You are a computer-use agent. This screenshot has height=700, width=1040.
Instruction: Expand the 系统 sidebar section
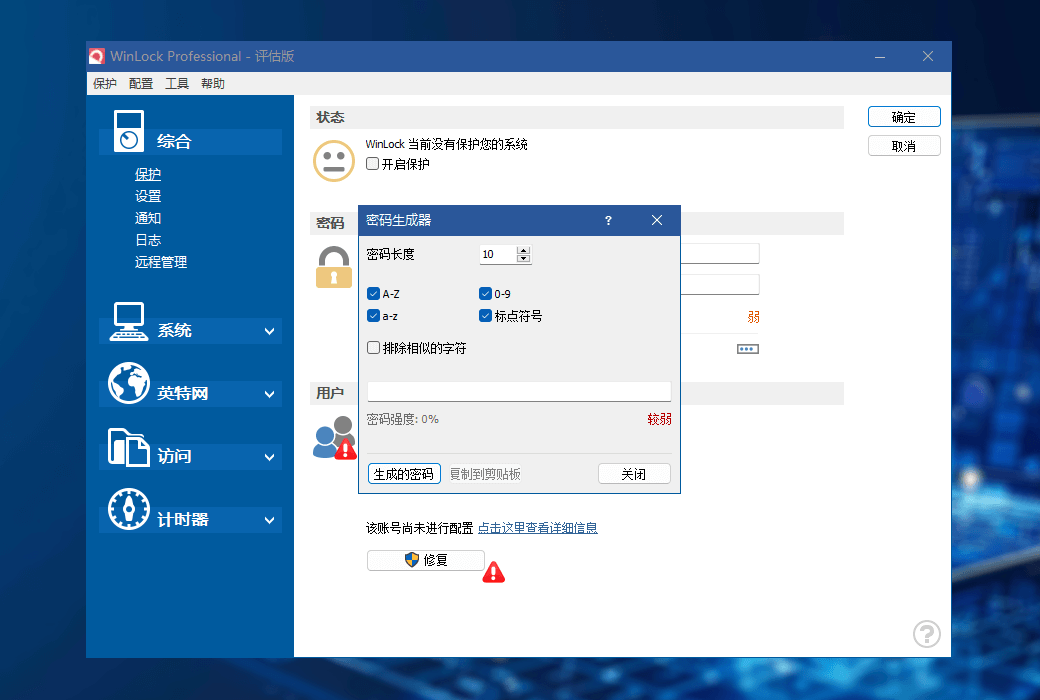[x=269, y=331]
